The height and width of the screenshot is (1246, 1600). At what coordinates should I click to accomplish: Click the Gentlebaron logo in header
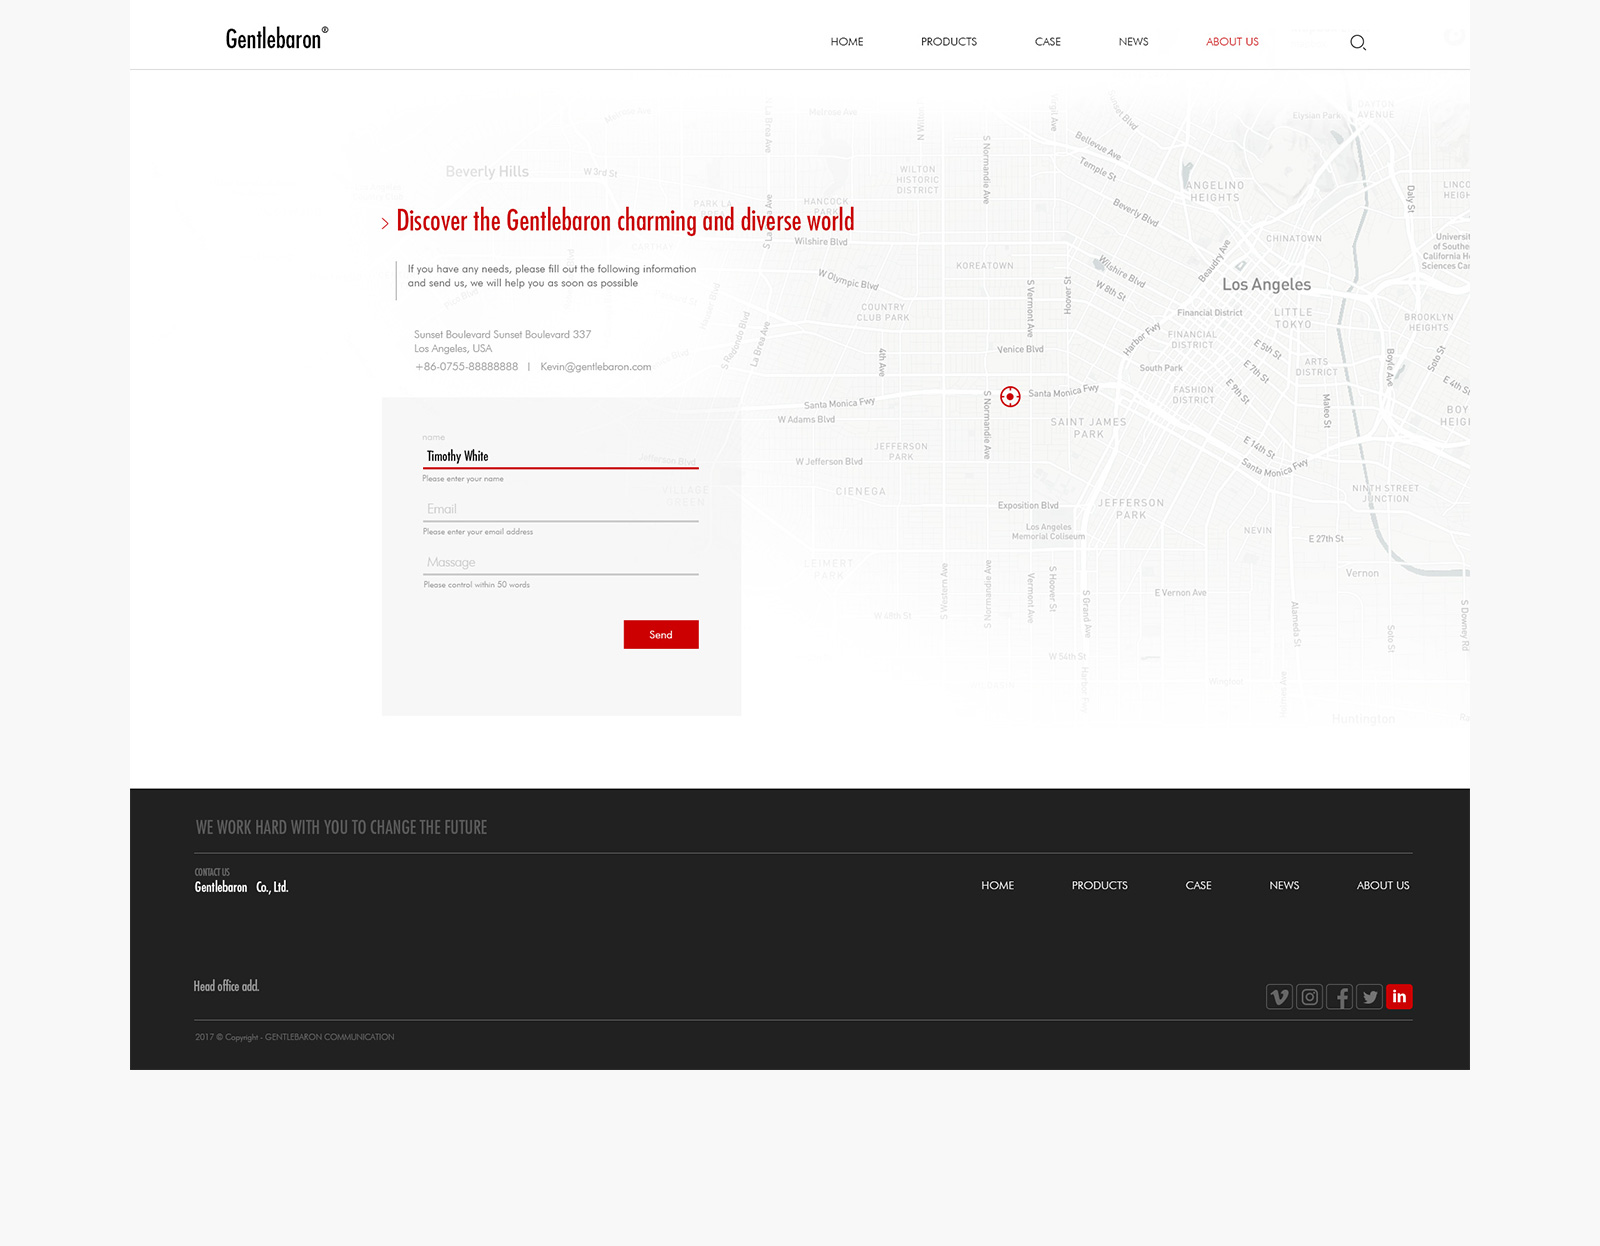click(276, 39)
